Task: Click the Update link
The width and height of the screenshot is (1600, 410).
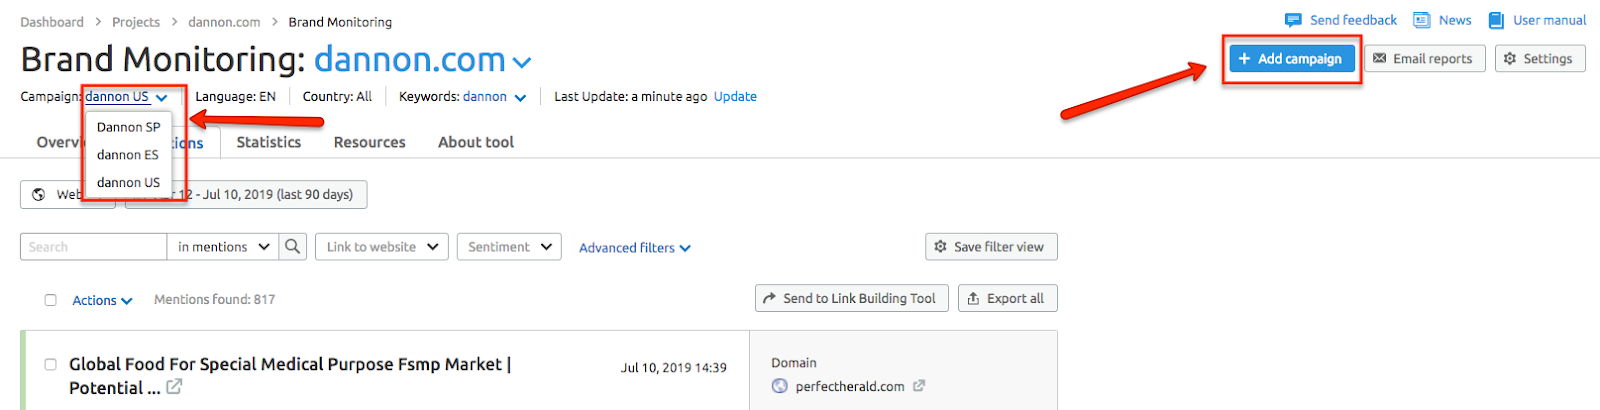Action: 735,97
